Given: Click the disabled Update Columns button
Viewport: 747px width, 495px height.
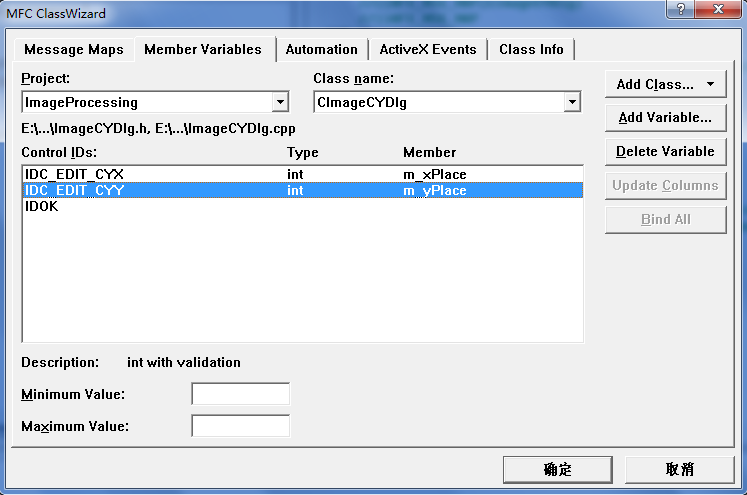Looking at the screenshot, I should coord(665,185).
